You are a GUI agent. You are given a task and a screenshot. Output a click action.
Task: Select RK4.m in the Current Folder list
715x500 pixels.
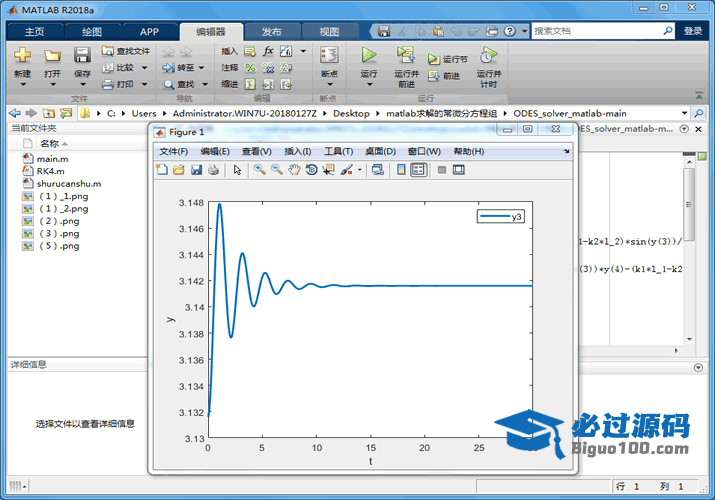point(51,171)
